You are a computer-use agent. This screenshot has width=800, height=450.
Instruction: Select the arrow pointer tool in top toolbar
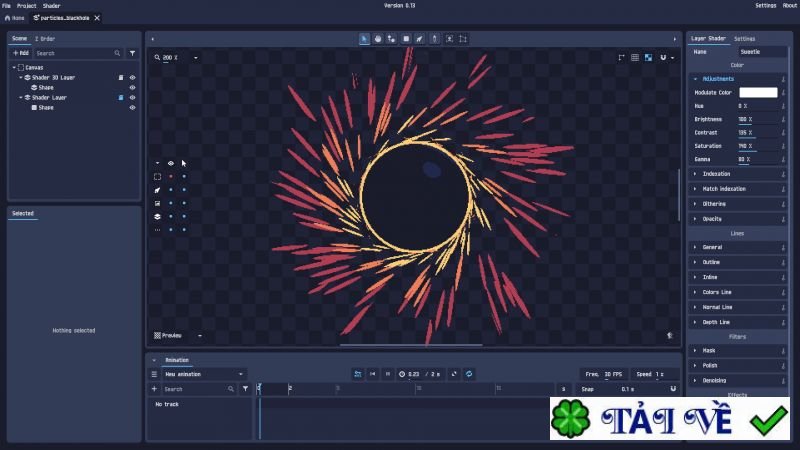(364, 39)
